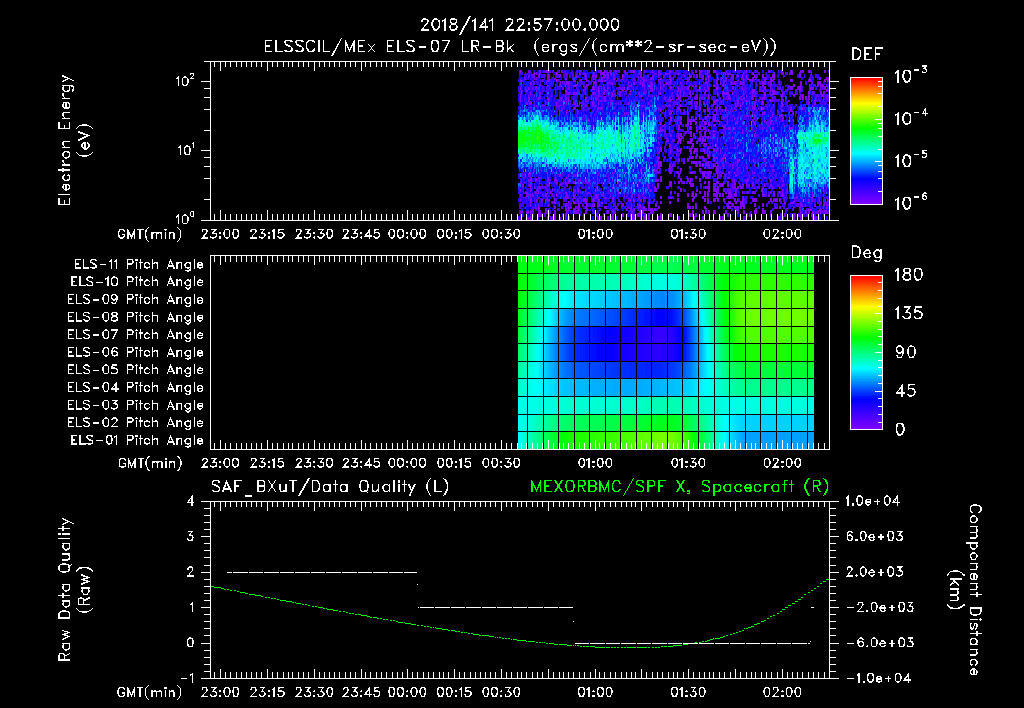Click the 1.0e+04 right axis value
Image resolution: width=1024 pixels, height=708 pixels.
872,501
